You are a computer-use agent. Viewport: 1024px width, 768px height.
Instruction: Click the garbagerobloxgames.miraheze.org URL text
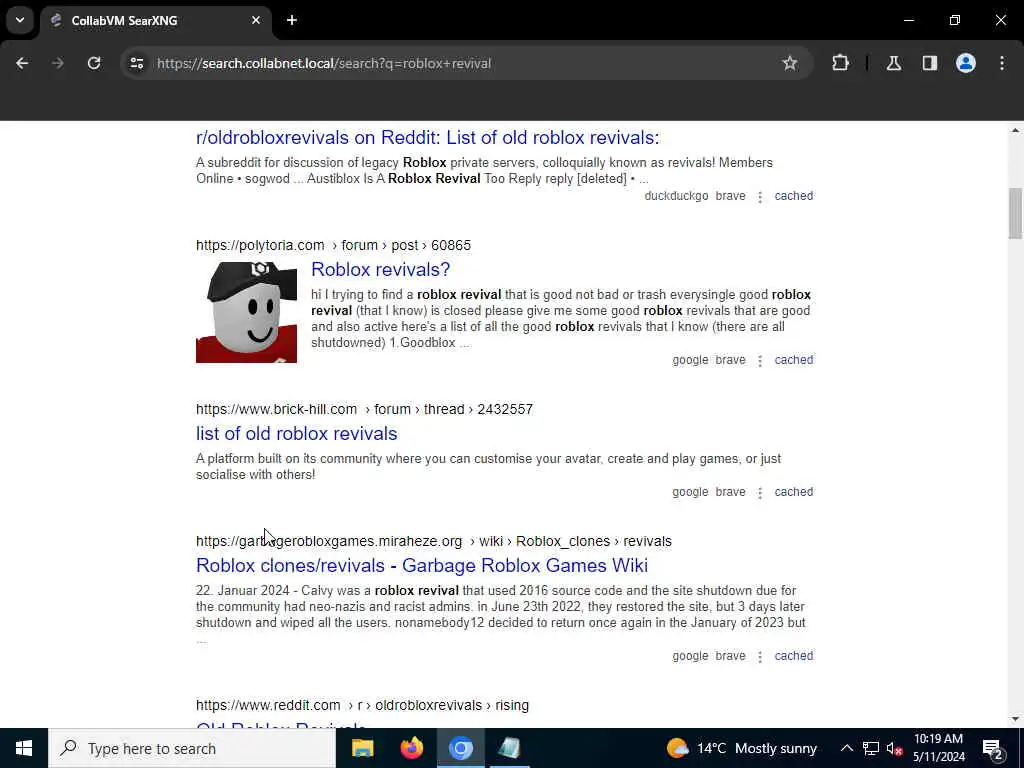(x=434, y=541)
